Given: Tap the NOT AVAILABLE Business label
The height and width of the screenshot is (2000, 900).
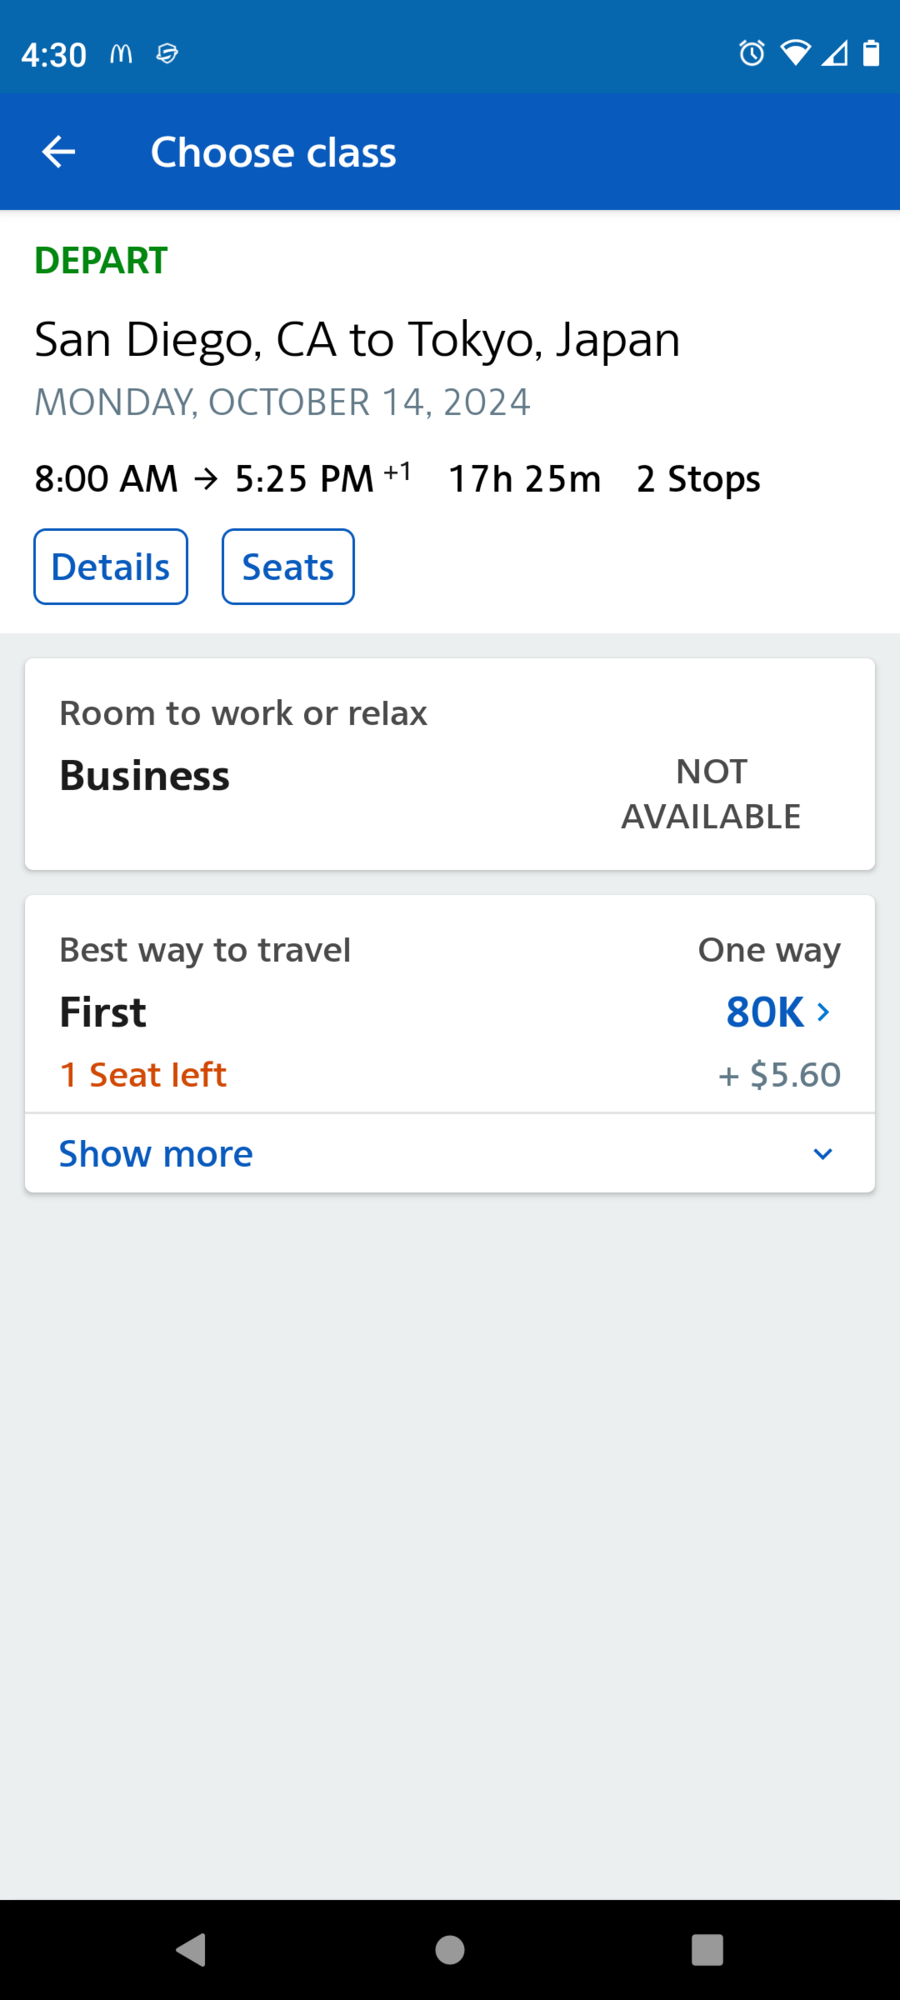Looking at the screenshot, I should pyautogui.click(x=711, y=794).
